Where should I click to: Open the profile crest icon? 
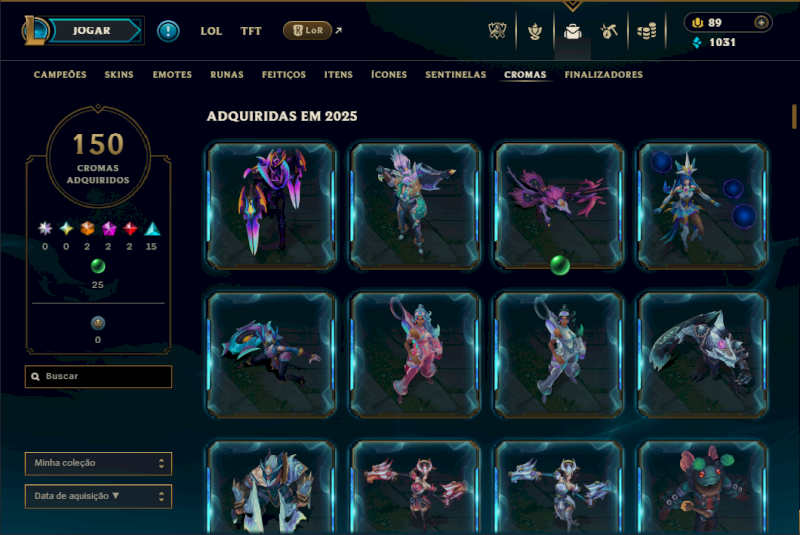pos(497,31)
